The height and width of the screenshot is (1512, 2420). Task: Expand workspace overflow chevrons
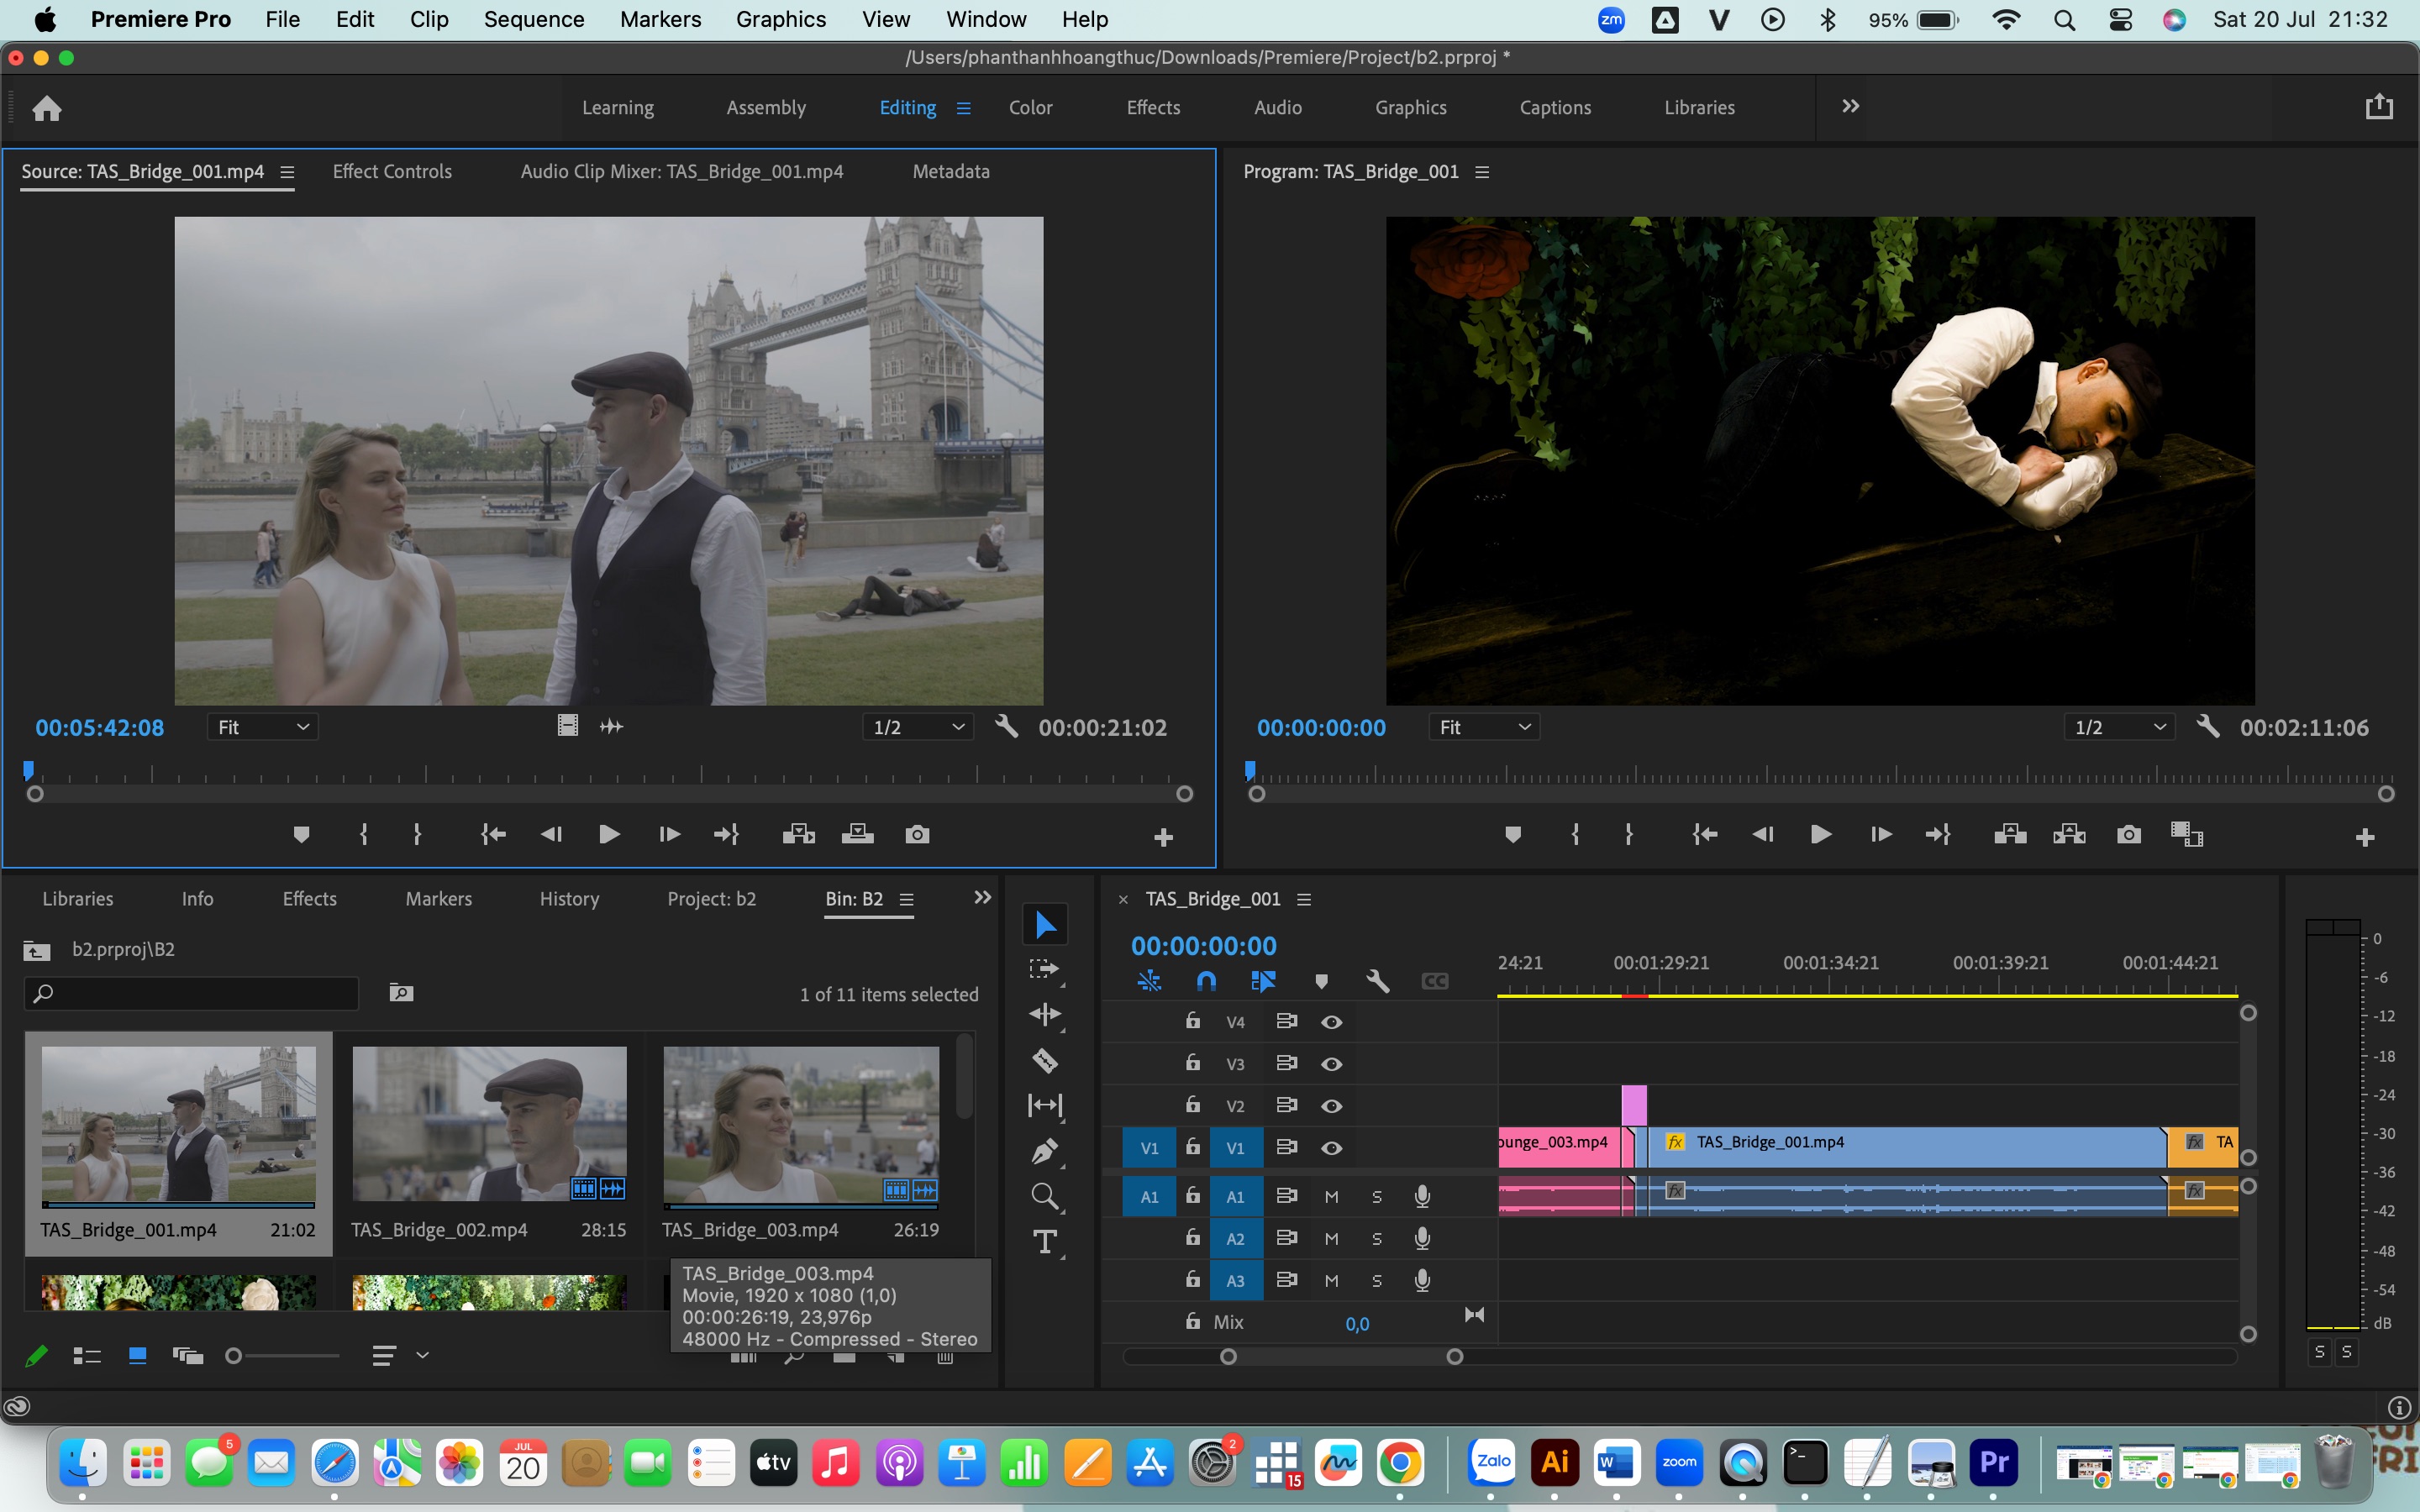[1850, 106]
